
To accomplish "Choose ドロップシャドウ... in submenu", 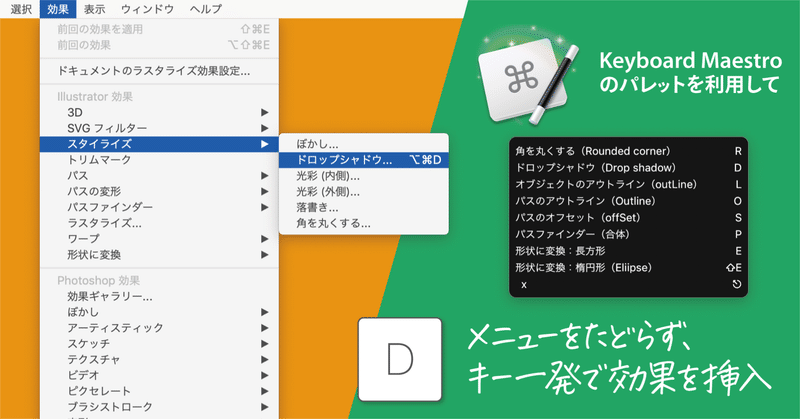I will coord(364,160).
